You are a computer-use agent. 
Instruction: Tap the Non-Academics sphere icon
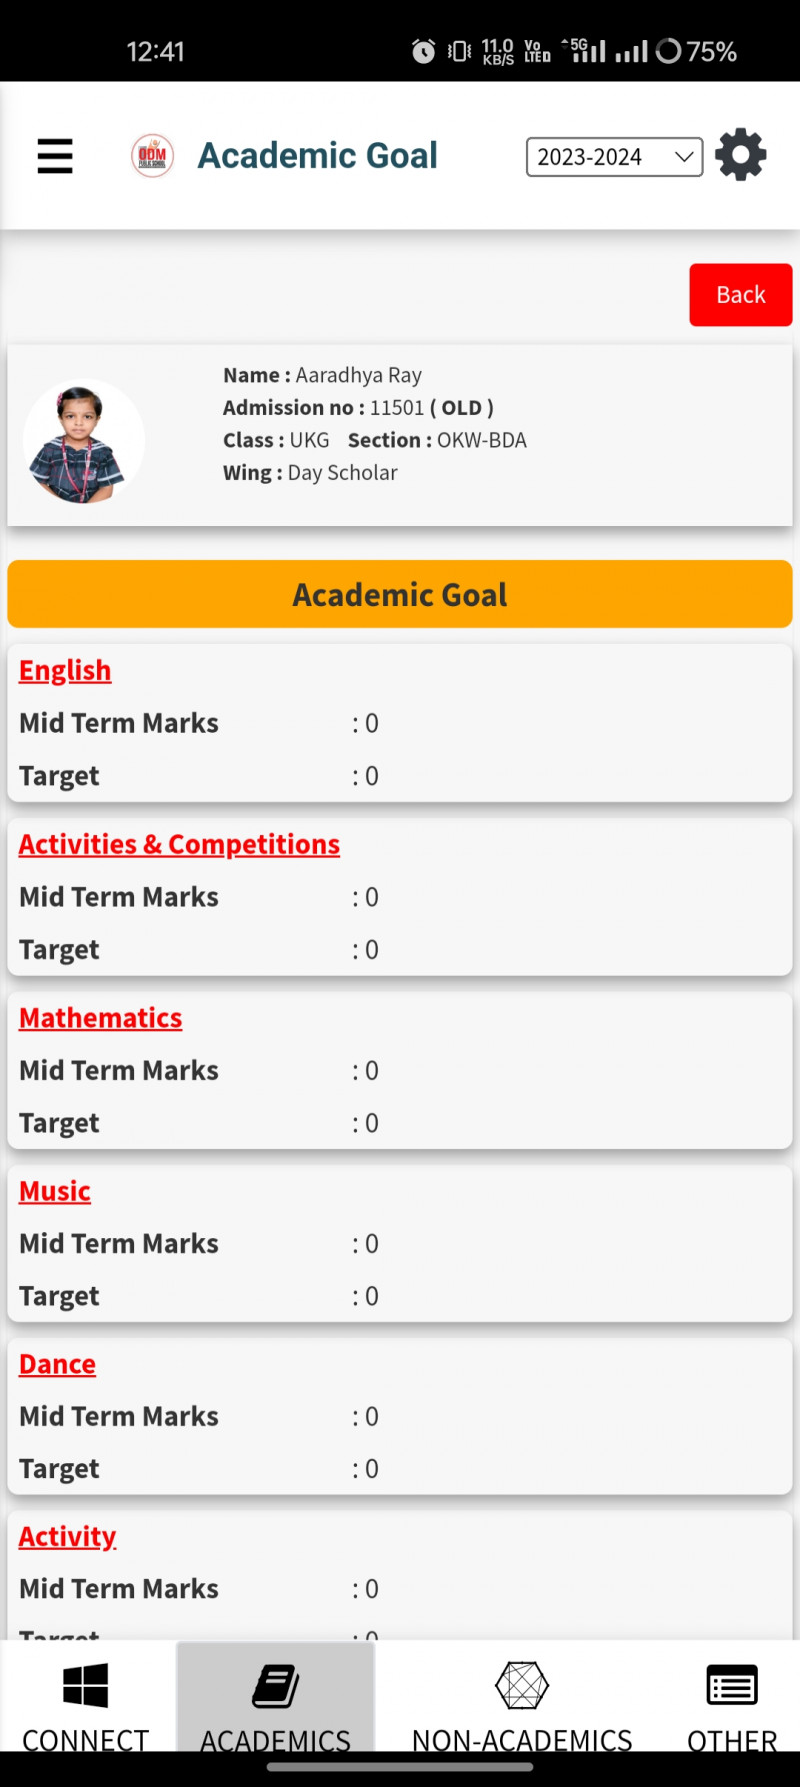click(x=522, y=1685)
